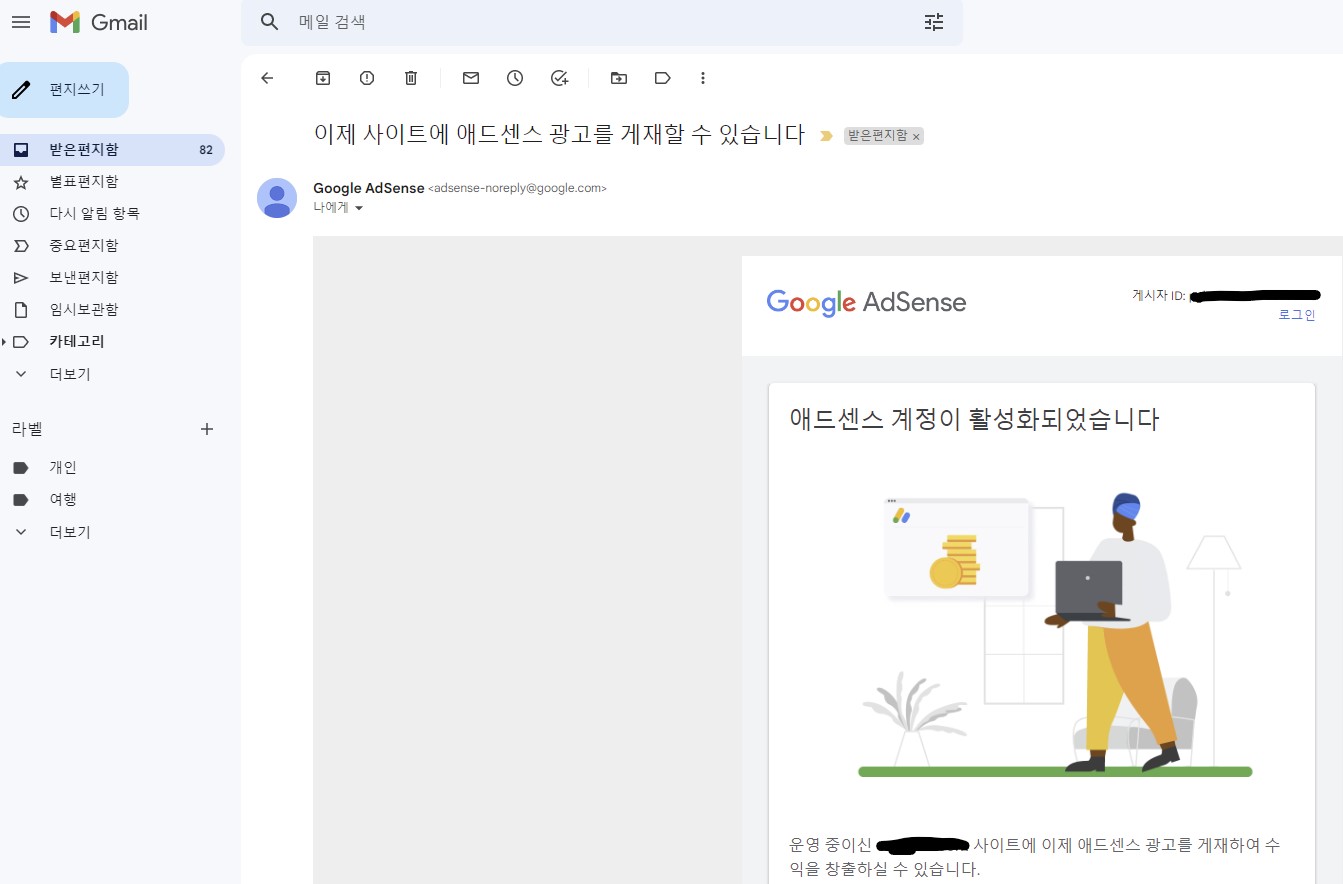Click the 로그인 link in email
The height and width of the screenshot is (884, 1343).
pyautogui.click(x=1297, y=315)
